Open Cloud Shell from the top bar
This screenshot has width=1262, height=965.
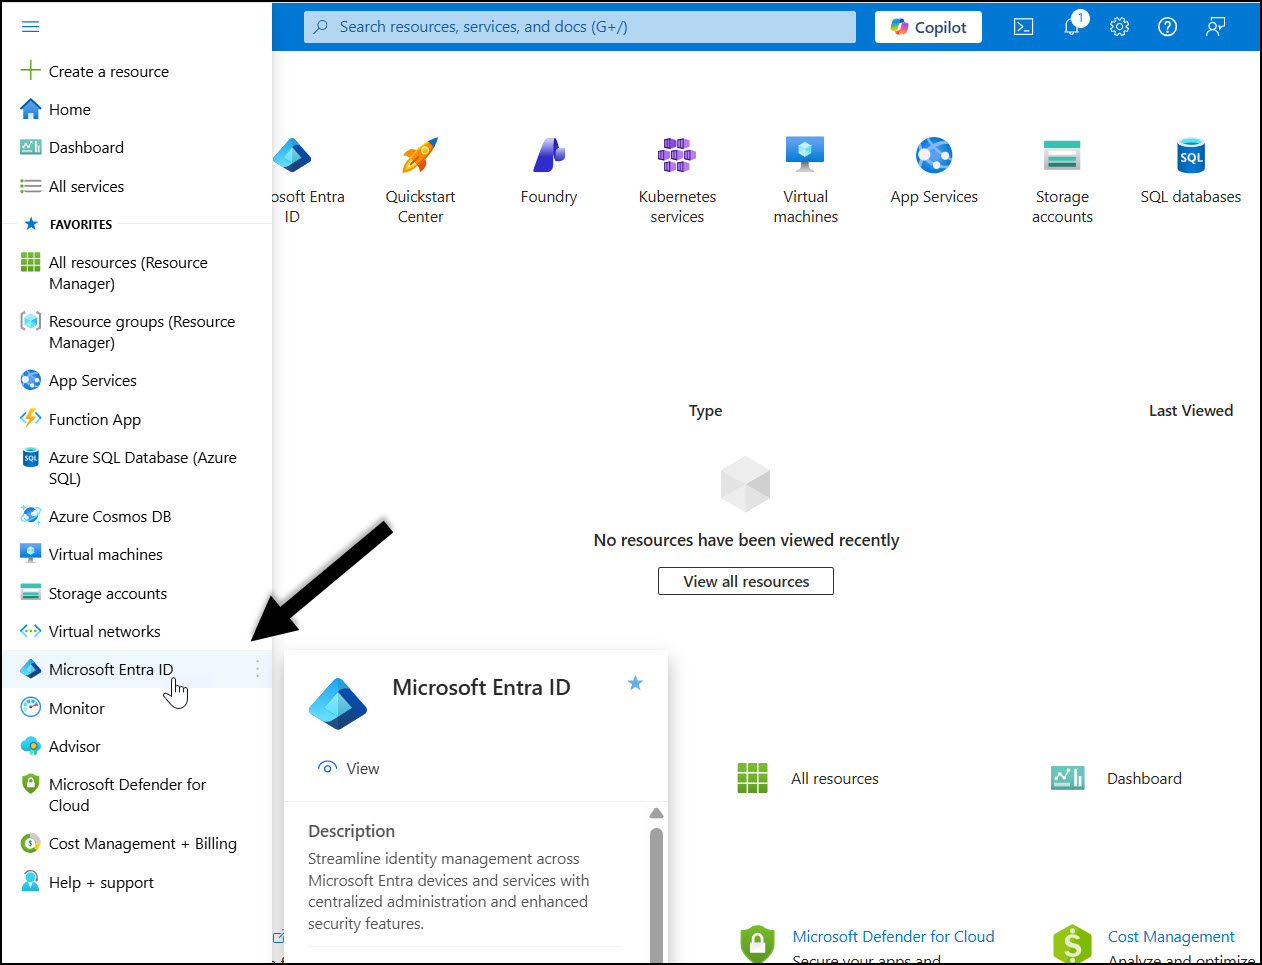click(1023, 27)
